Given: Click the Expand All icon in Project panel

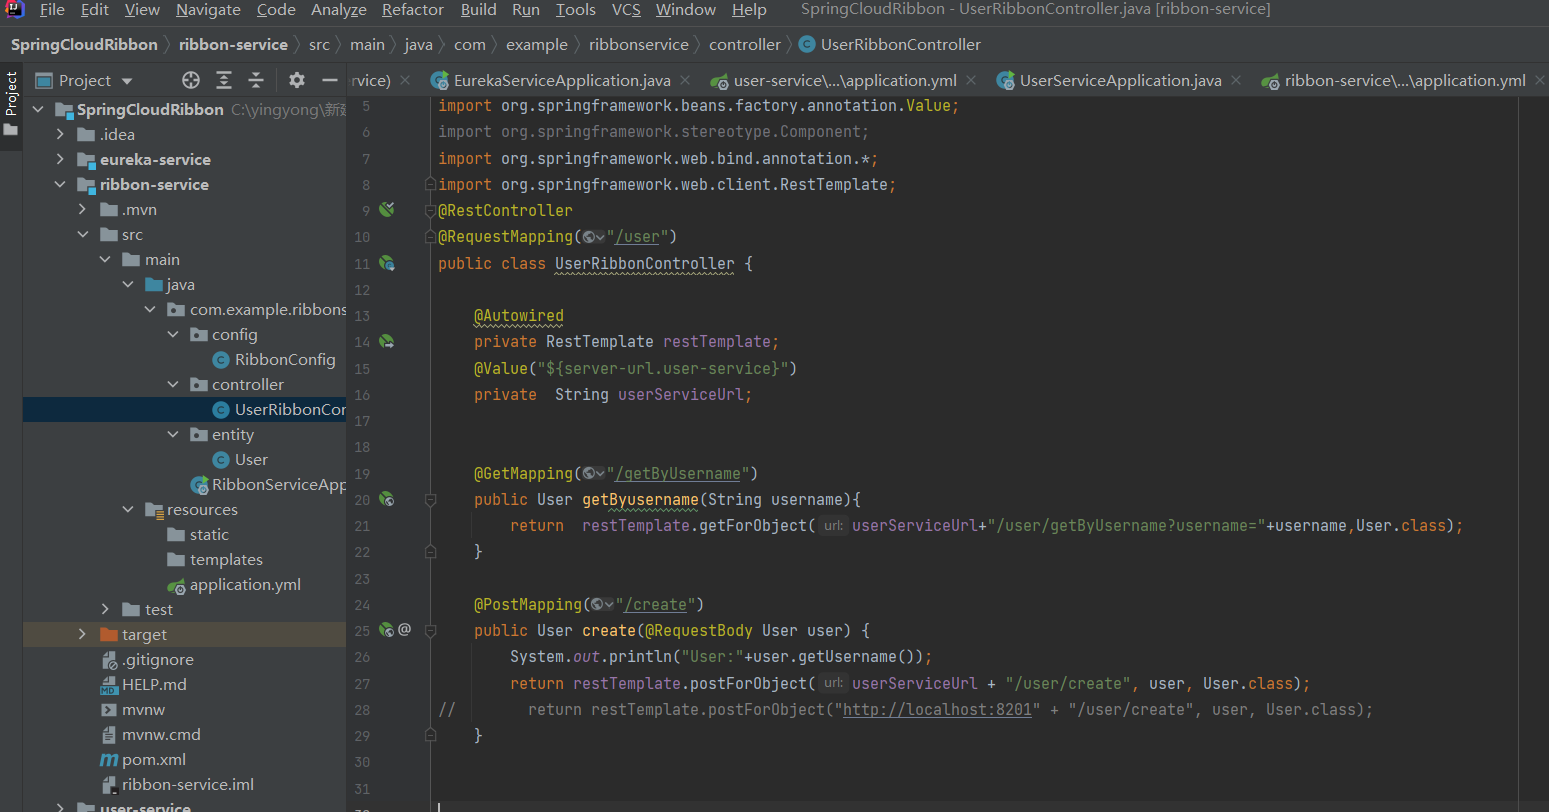Looking at the screenshot, I should coord(224,80).
